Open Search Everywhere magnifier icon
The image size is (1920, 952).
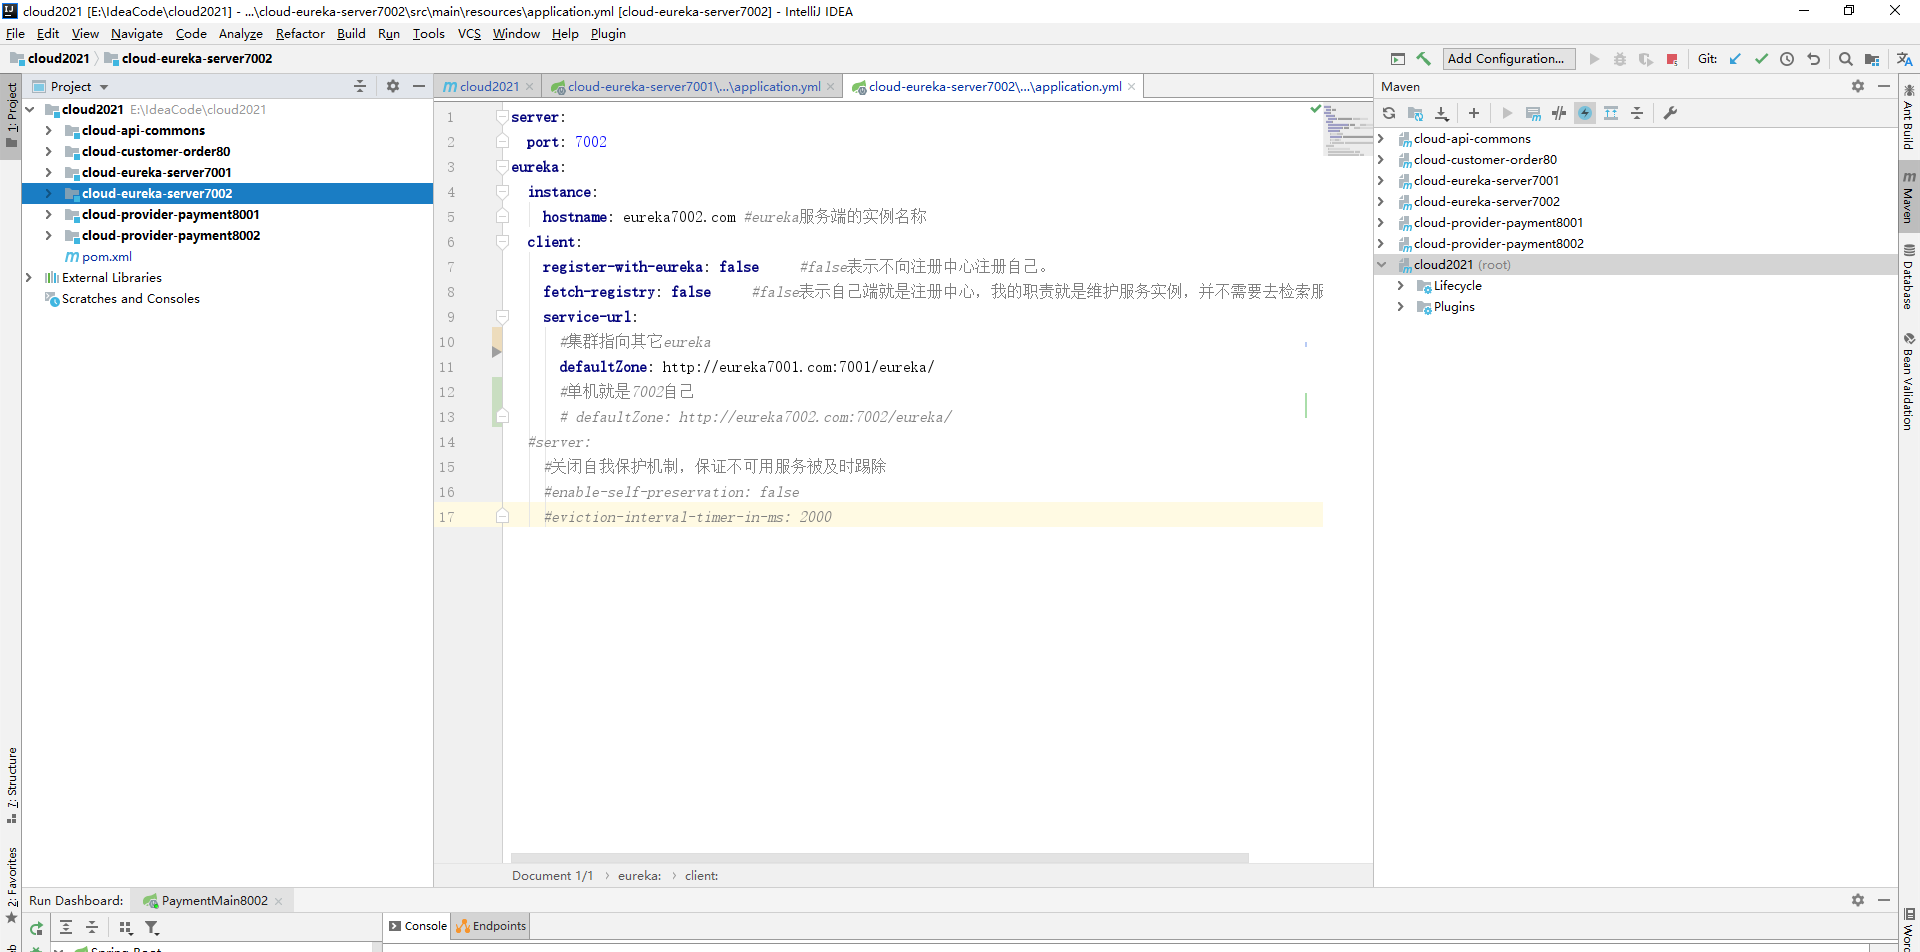[1846, 59]
